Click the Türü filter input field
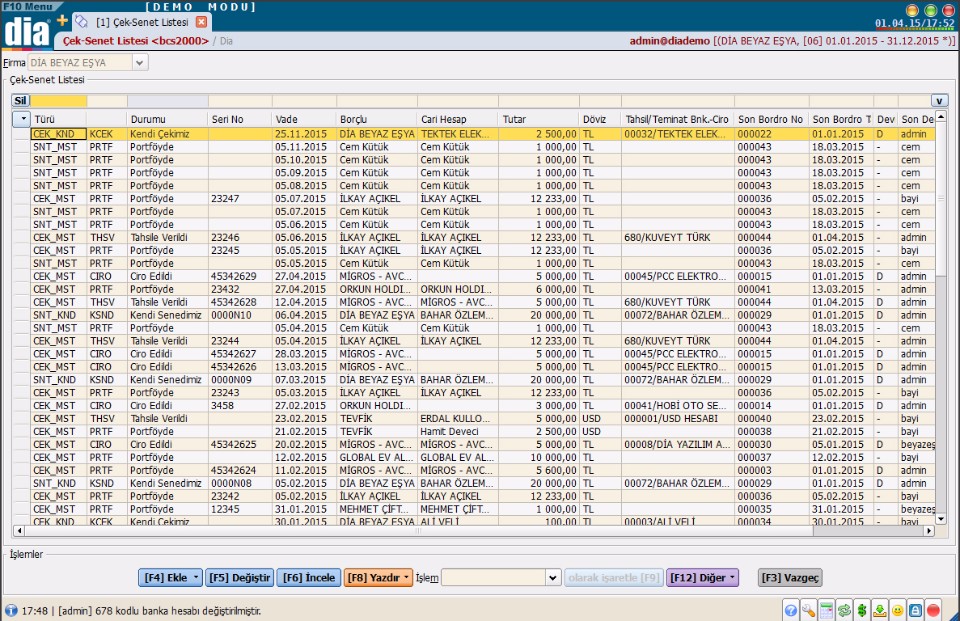Screen dimensions: 960x621 point(59,100)
